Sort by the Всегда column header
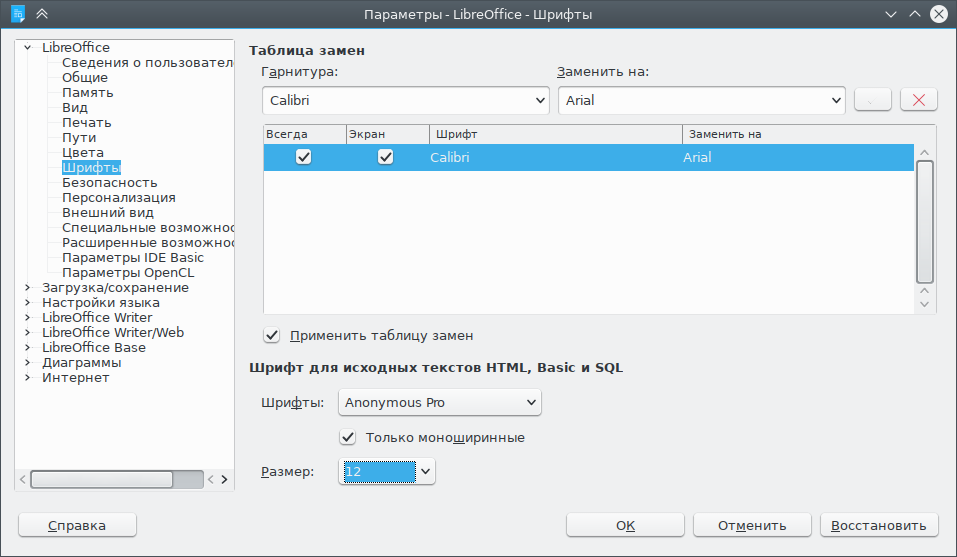This screenshot has height=557, width=957. 305,134
